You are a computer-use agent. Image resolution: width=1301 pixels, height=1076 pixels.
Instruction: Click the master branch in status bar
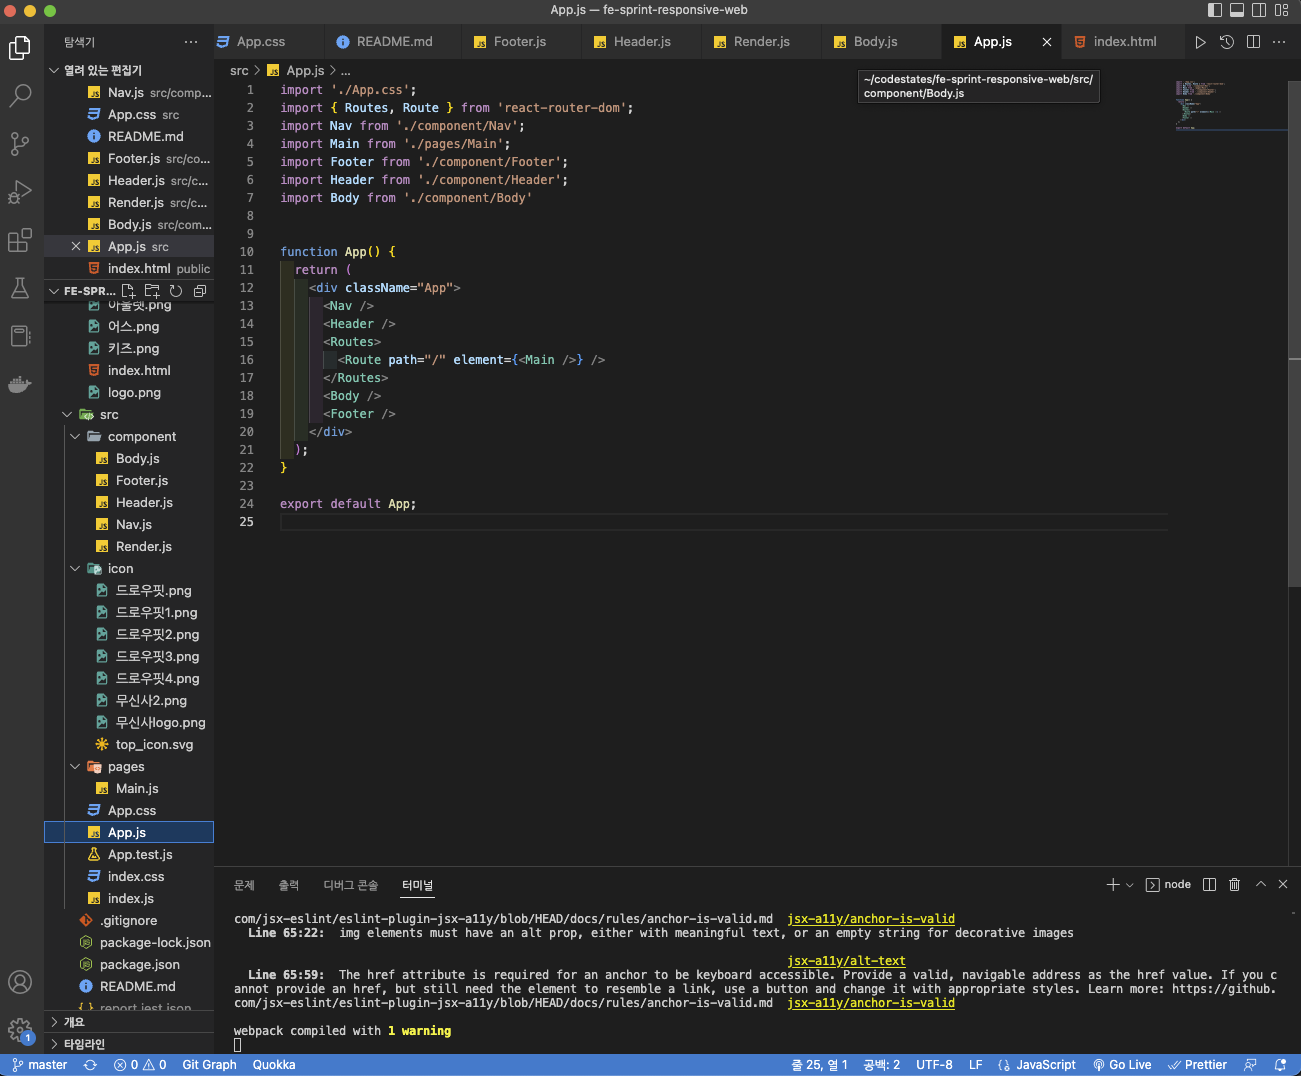coord(40,1065)
